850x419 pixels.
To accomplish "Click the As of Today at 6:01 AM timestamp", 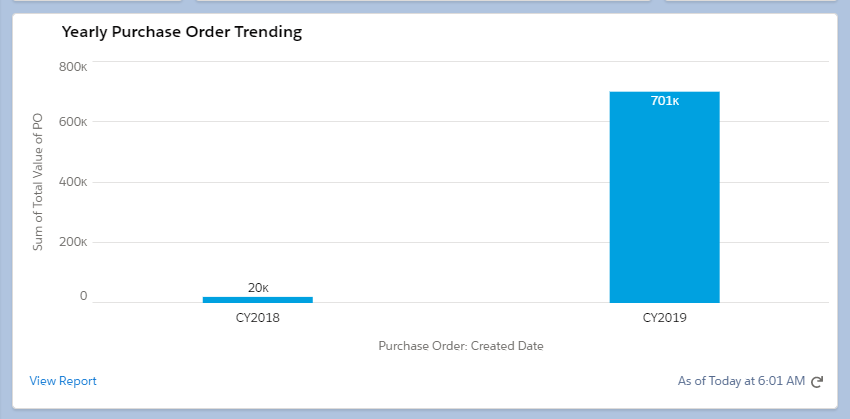I will pos(741,381).
